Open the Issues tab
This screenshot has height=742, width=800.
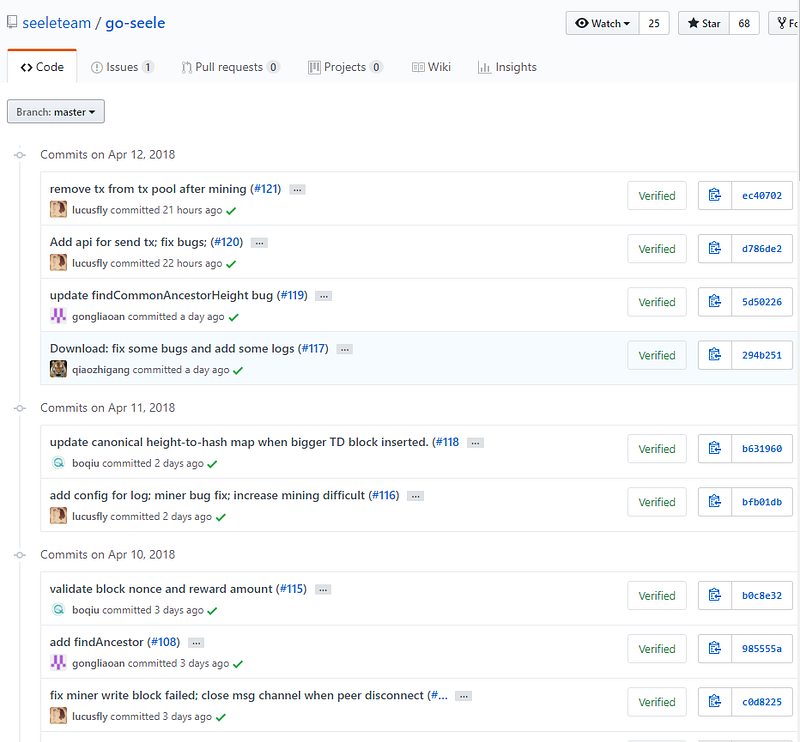click(x=122, y=67)
